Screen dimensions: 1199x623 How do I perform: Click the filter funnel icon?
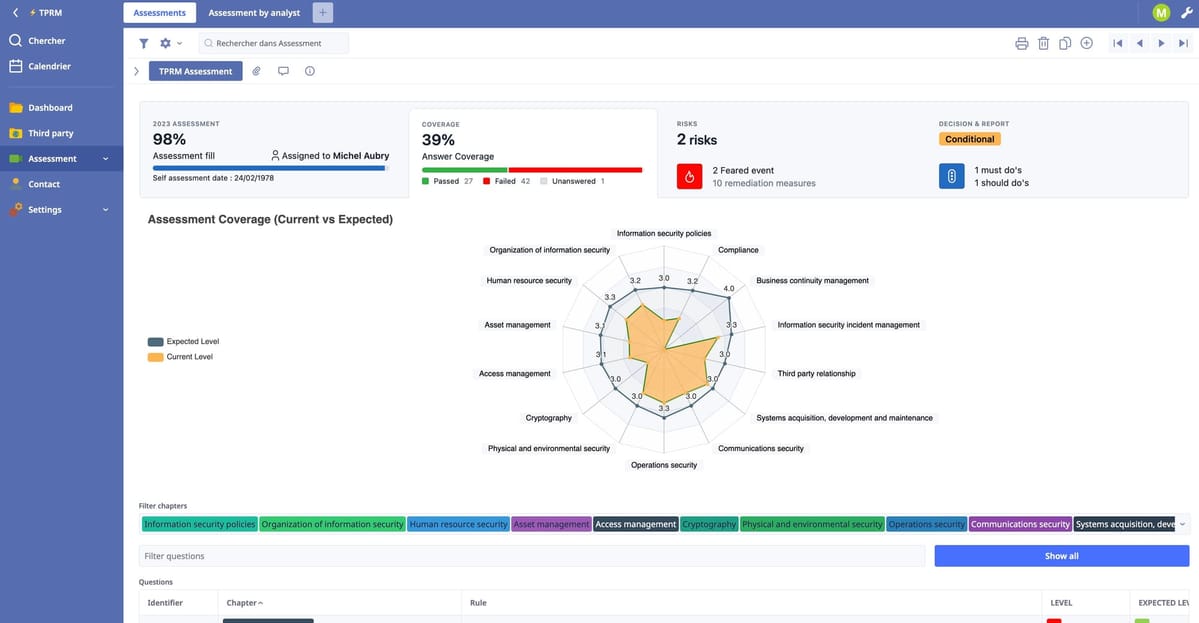(144, 43)
